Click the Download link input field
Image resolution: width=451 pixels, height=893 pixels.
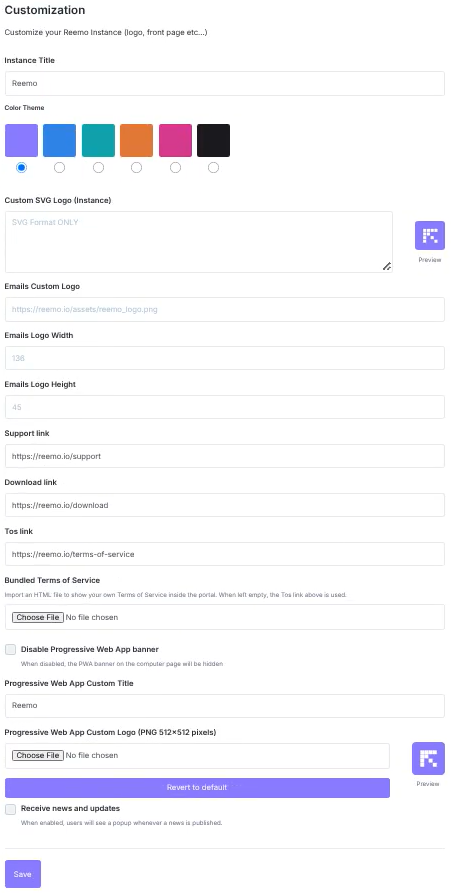tap(225, 505)
